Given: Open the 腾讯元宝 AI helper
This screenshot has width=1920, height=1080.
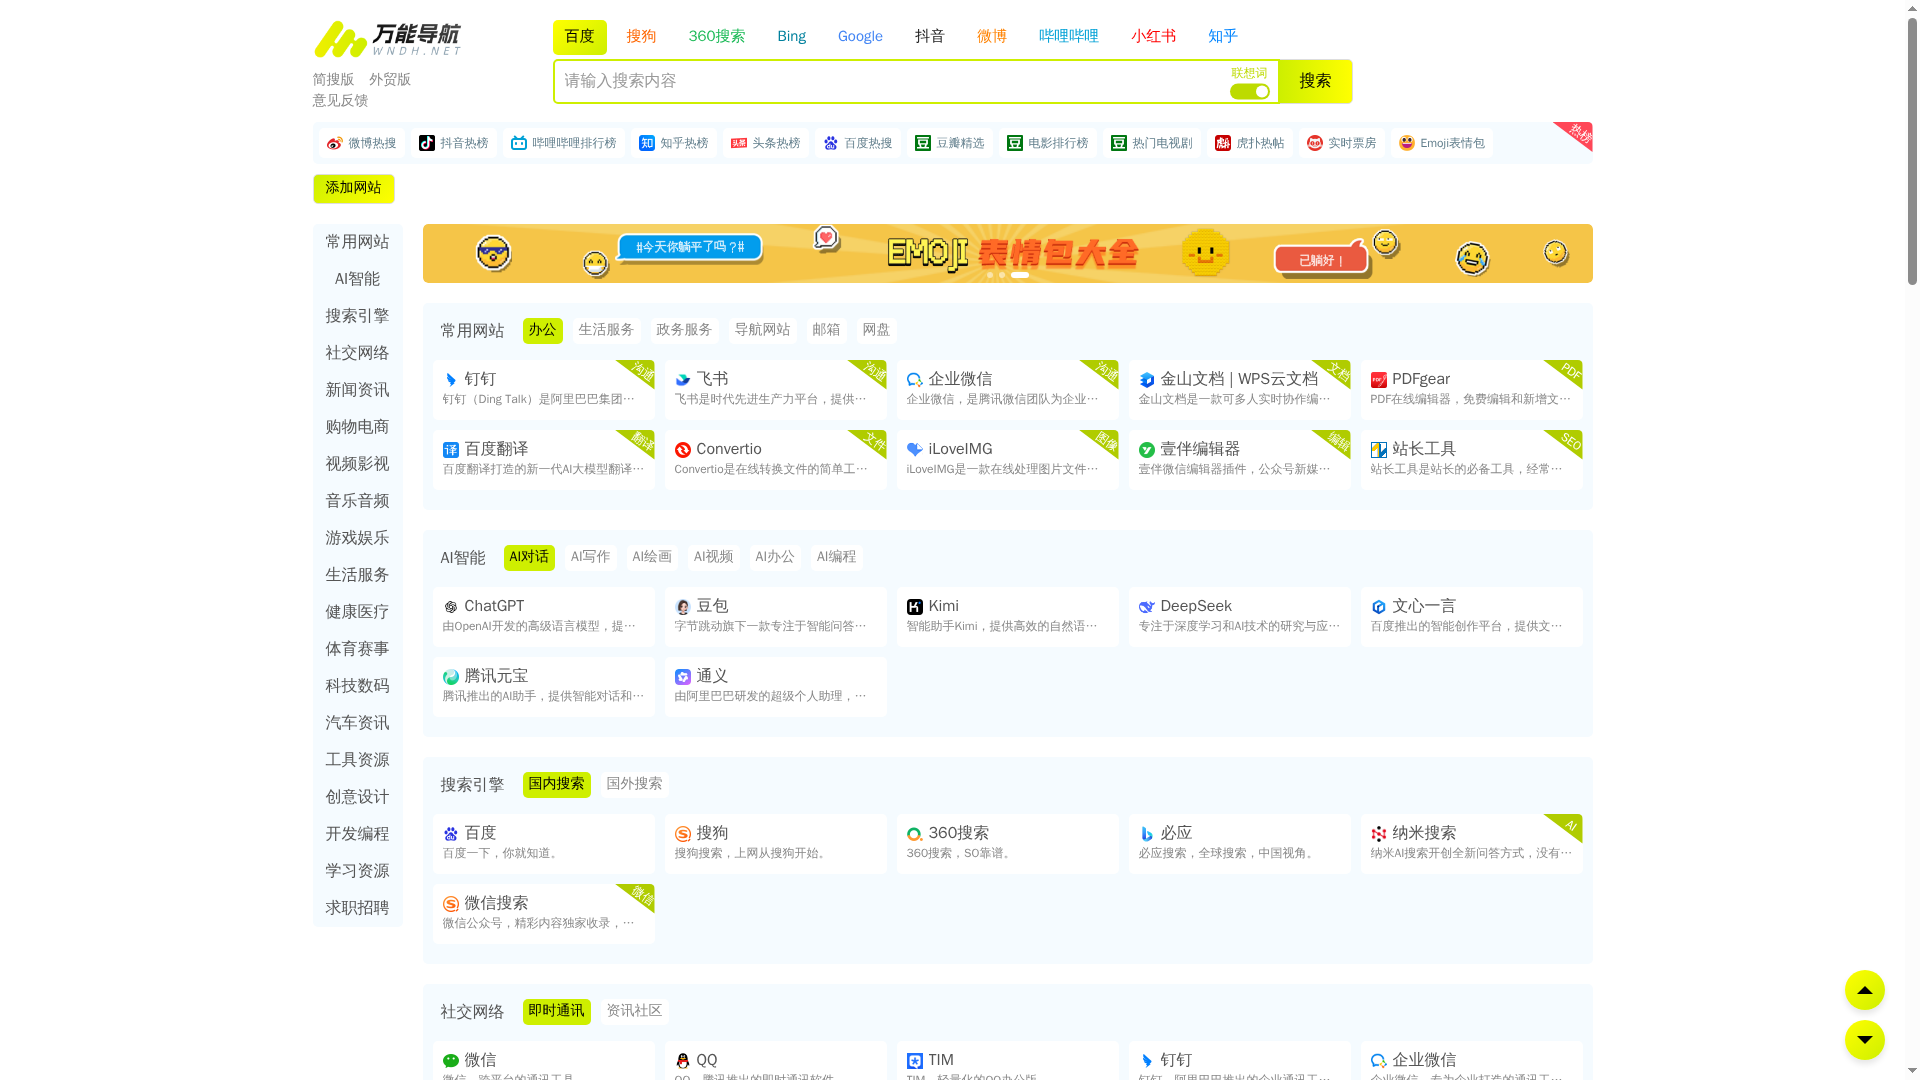Looking at the screenshot, I should (x=543, y=686).
